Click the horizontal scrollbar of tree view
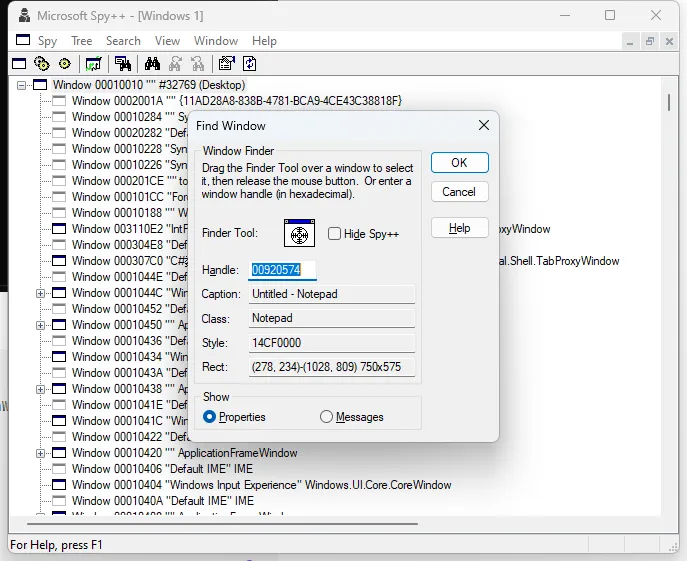Screen dimensions: 687x561 [222, 523]
